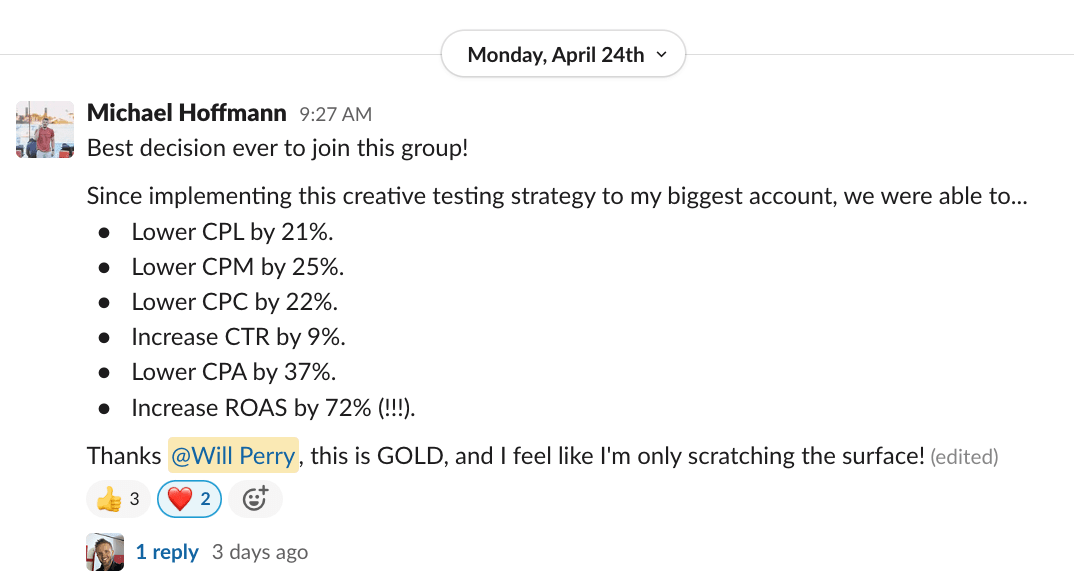The width and height of the screenshot is (1074, 582).
Task: Click the chevron beside April 24th
Action: (662, 56)
